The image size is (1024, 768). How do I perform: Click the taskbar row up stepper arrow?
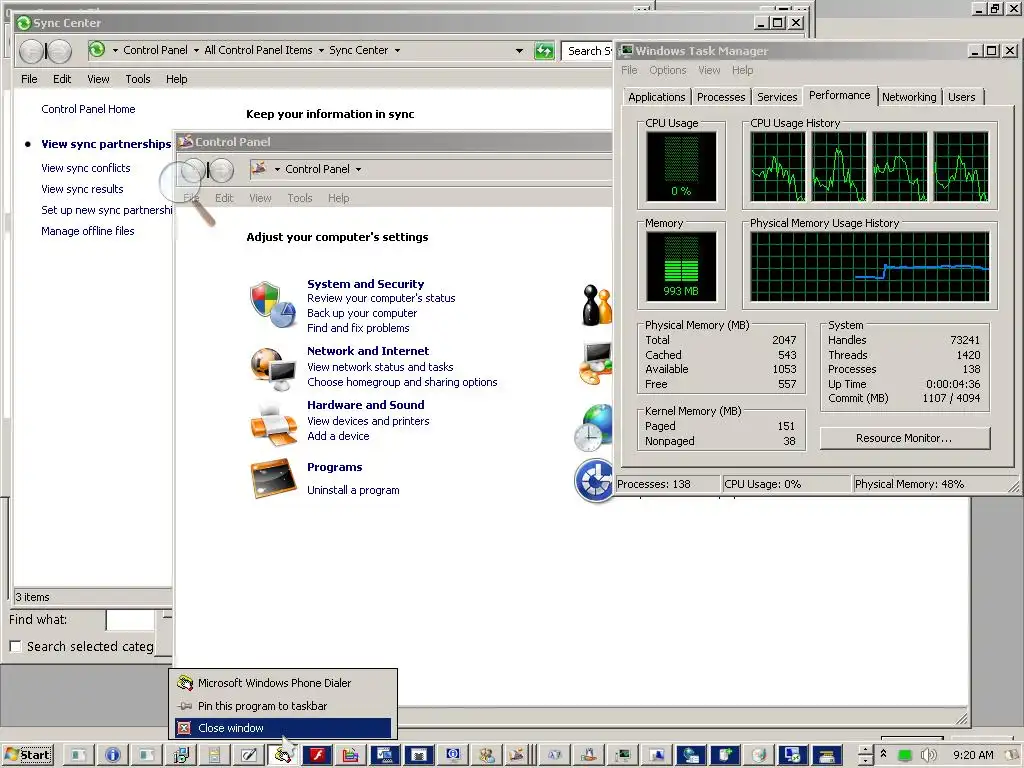865,750
